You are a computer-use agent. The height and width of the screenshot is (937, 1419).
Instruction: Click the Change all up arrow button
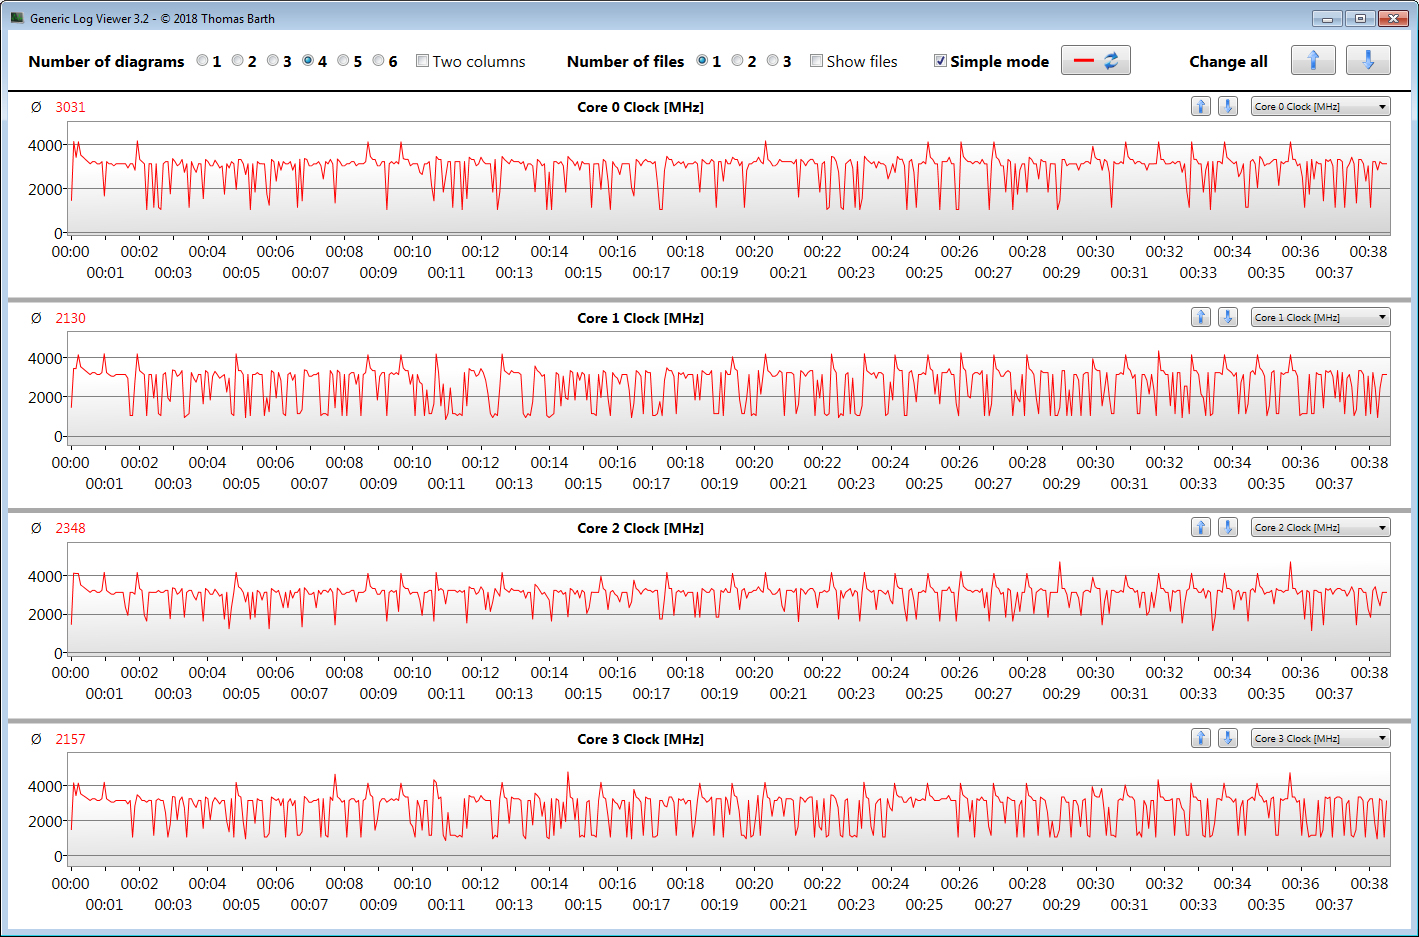tap(1313, 60)
